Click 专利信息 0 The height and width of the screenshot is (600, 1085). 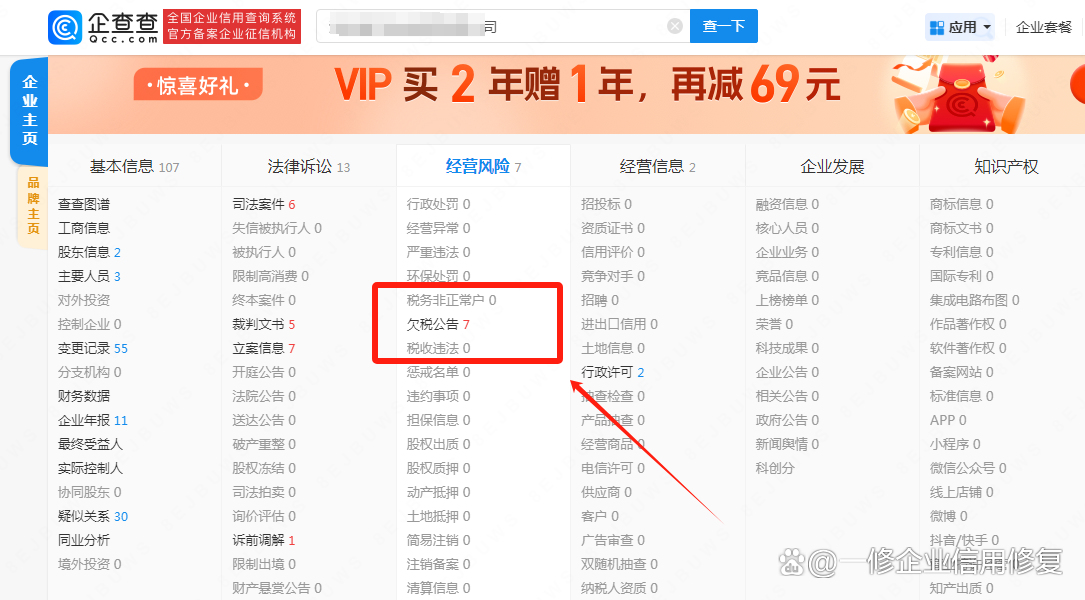(961, 252)
